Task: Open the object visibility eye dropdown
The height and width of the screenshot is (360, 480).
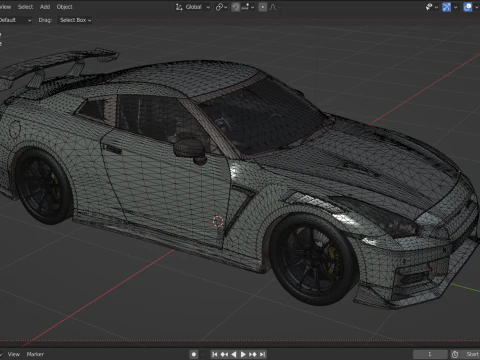Action: click(x=431, y=7)
